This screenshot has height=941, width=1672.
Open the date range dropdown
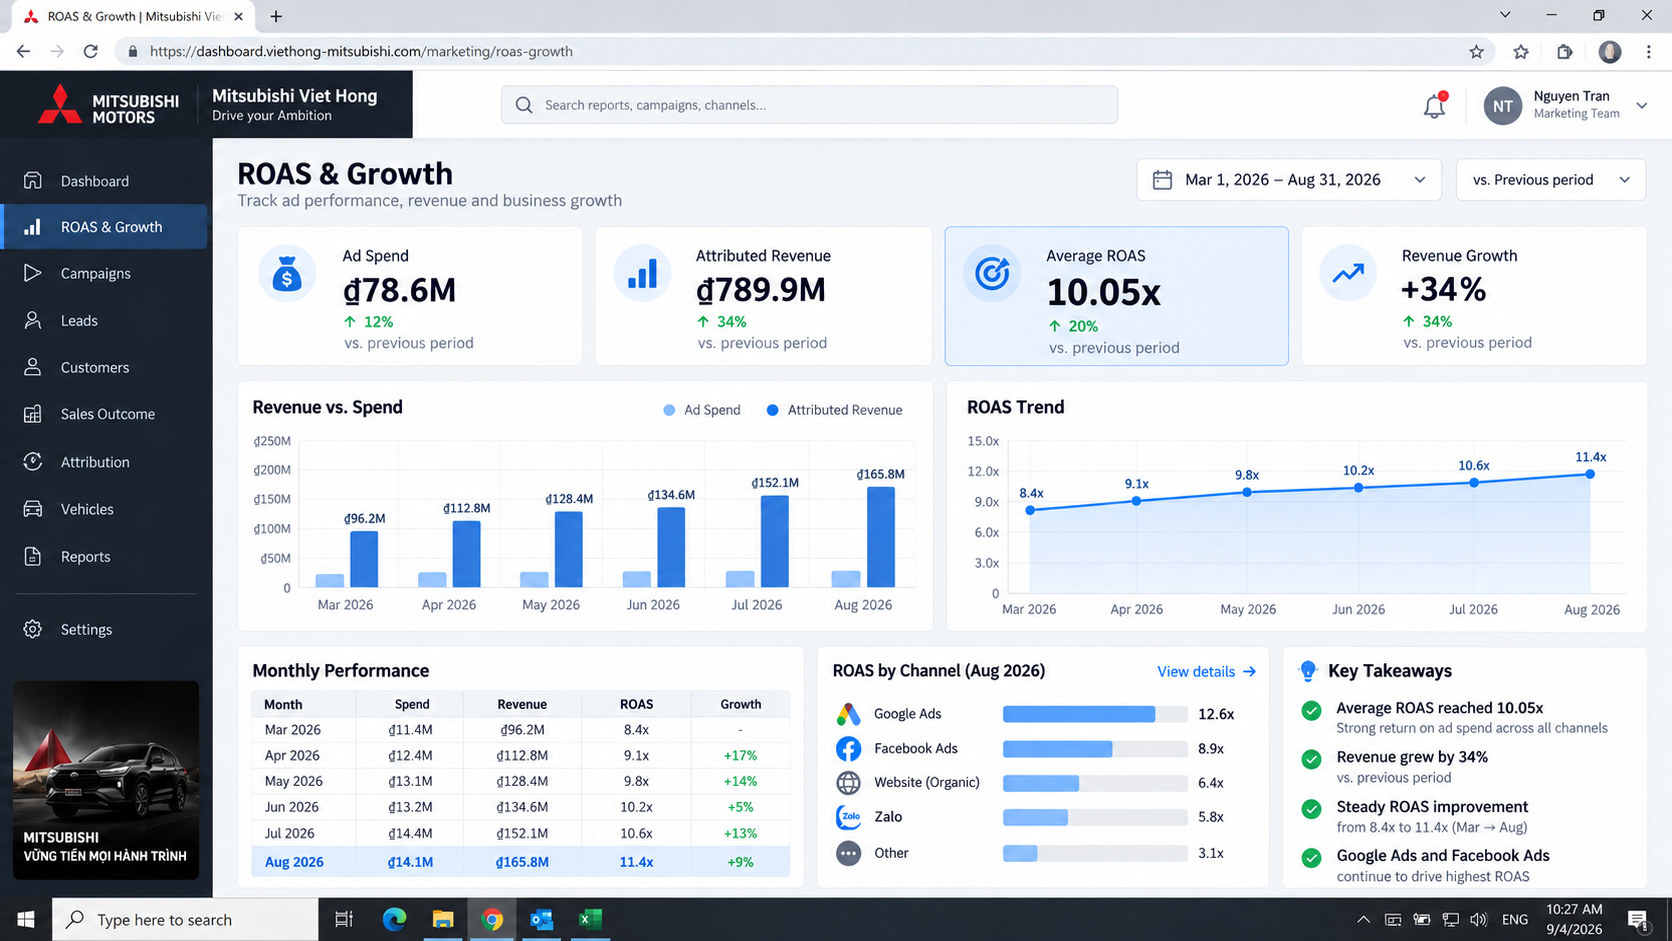click(1289, 180)
